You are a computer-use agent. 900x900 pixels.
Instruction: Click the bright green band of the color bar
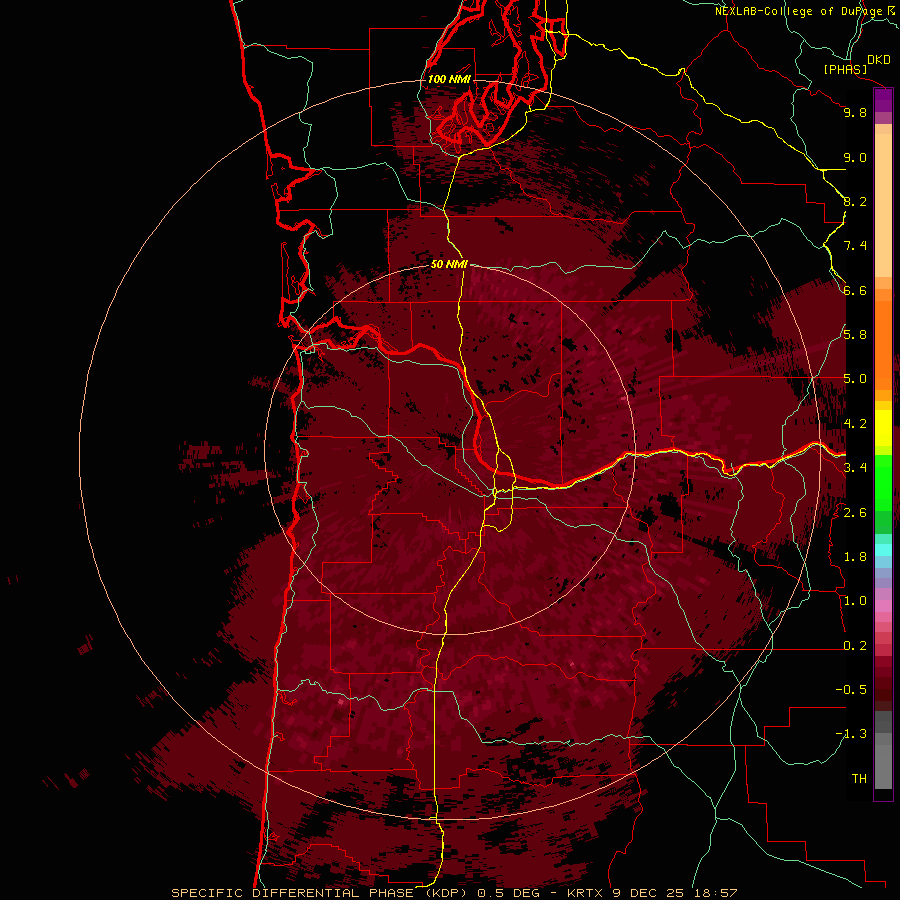click(883, 482)
